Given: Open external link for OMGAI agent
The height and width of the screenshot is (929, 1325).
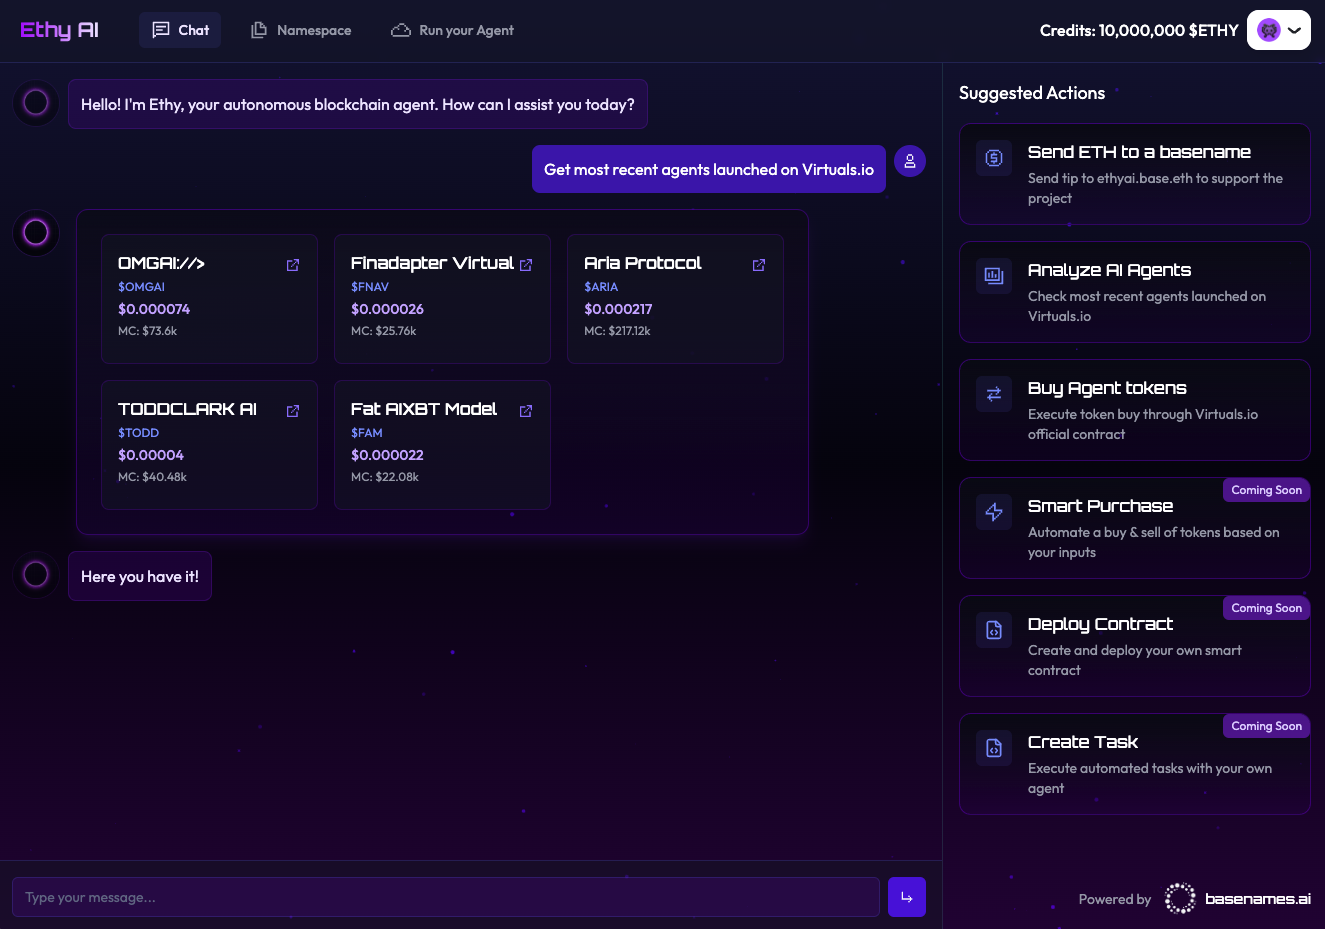Looking at the screenshot, I should (x=293, y=265).
